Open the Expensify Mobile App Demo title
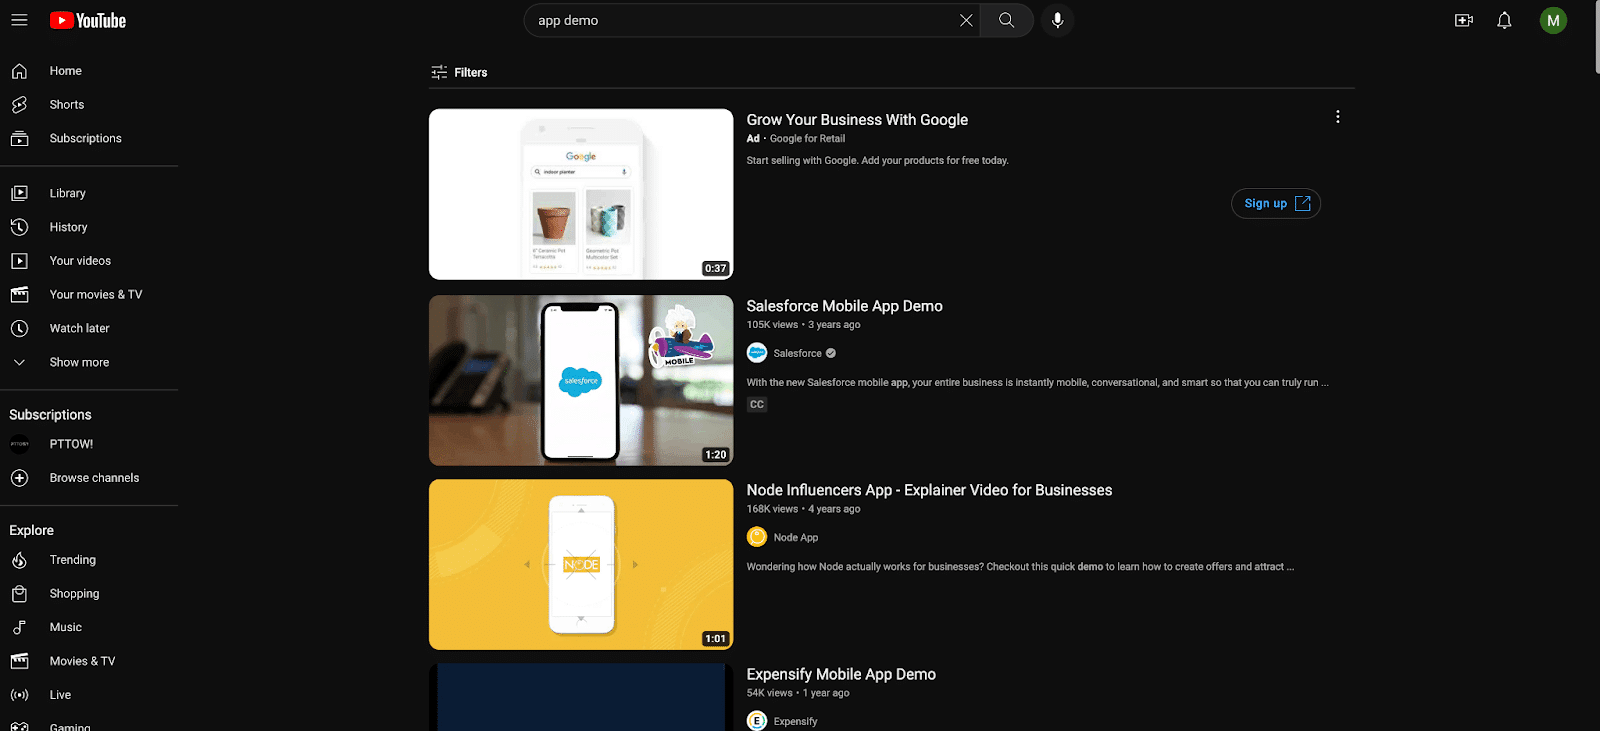1600x731 pixels. pyautogui.click(x=841, y=674)
